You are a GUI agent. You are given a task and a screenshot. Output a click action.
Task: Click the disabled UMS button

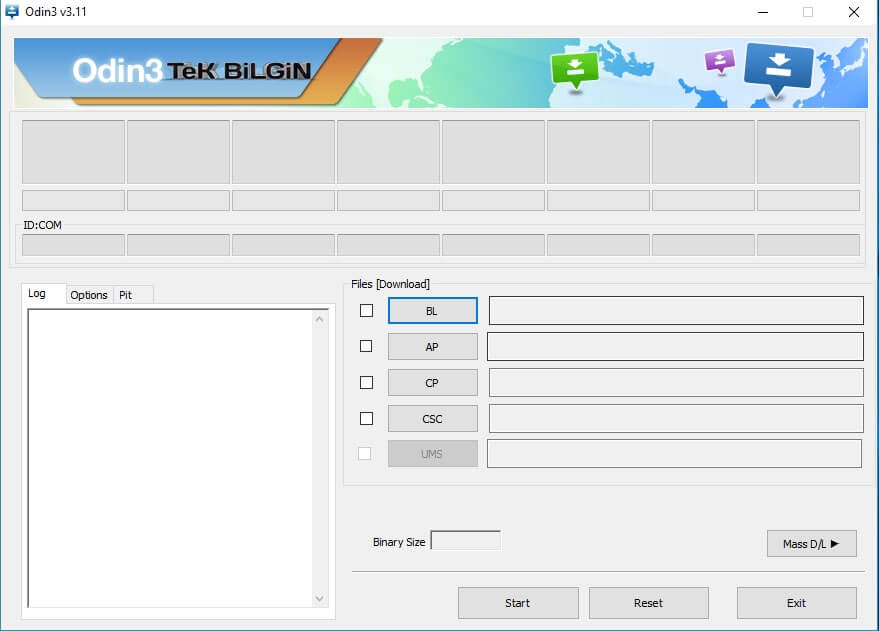tap(432, 453)
